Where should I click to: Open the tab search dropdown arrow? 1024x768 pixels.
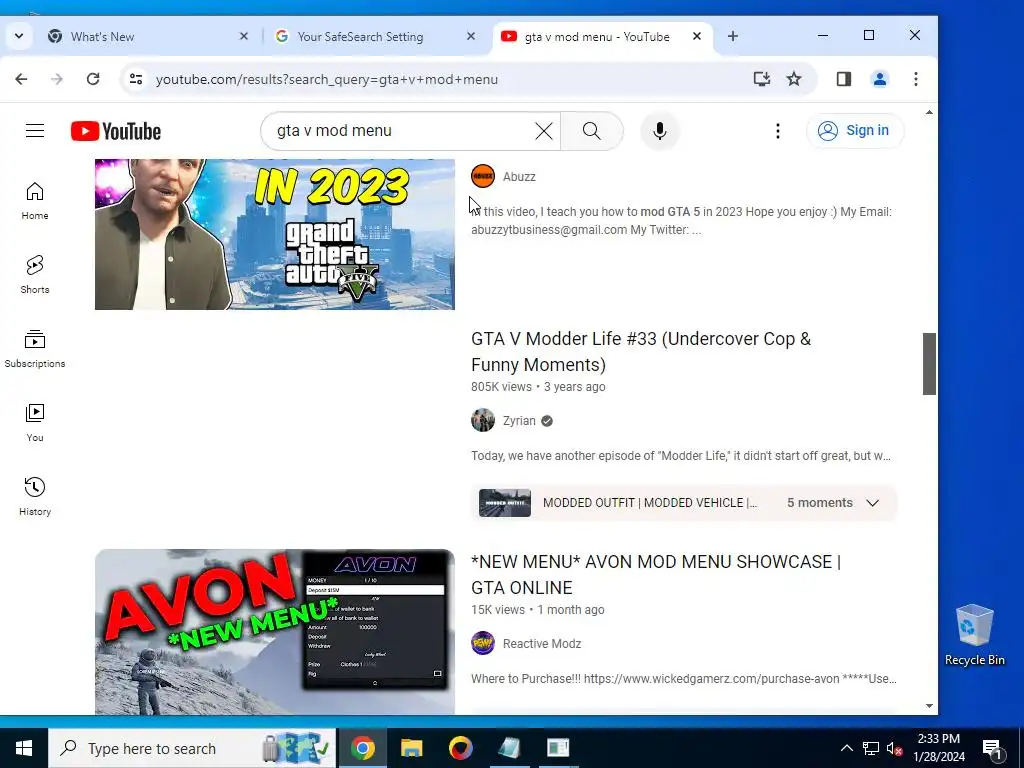19,37
